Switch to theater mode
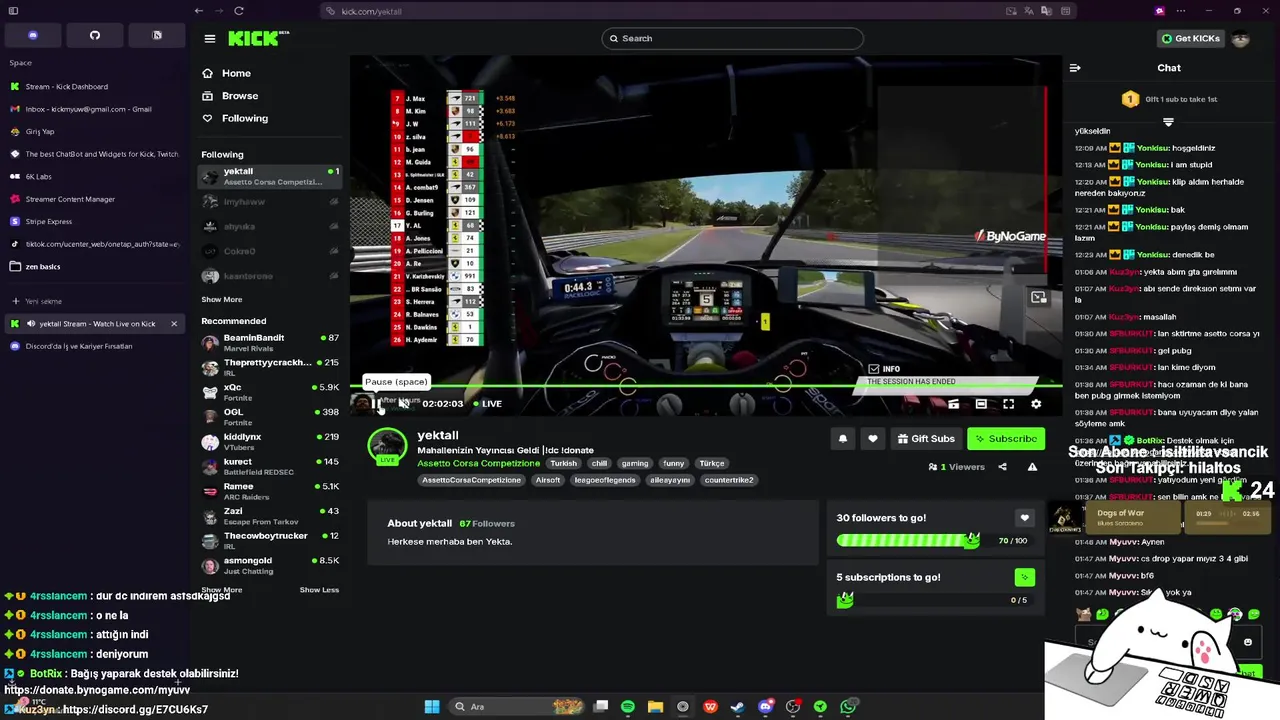 click(981, 404)
